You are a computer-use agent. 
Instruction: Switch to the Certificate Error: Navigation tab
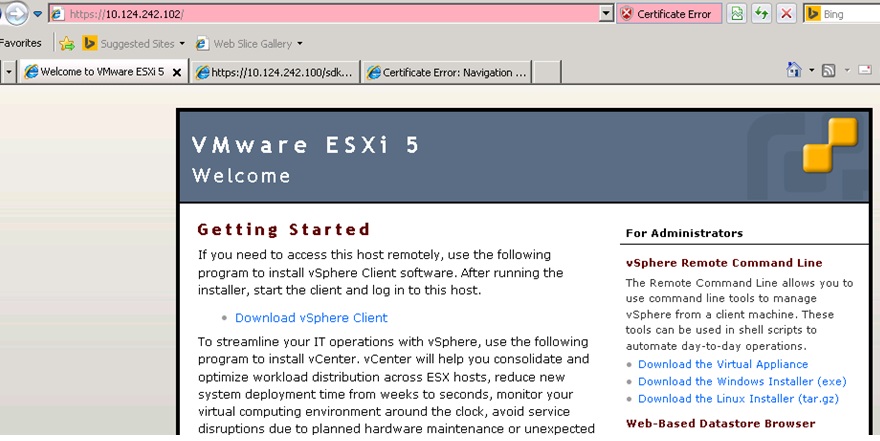[446, 72]
